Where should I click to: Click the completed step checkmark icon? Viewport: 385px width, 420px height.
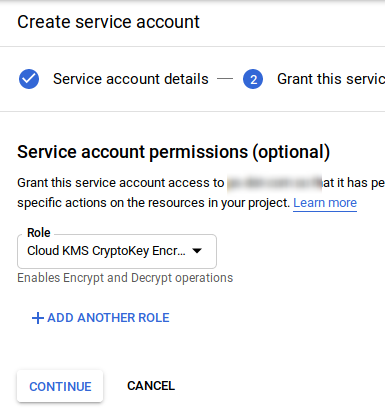coord(29,79)
